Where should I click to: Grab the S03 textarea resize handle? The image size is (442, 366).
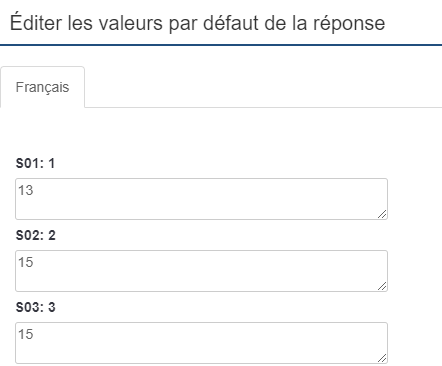382,358
